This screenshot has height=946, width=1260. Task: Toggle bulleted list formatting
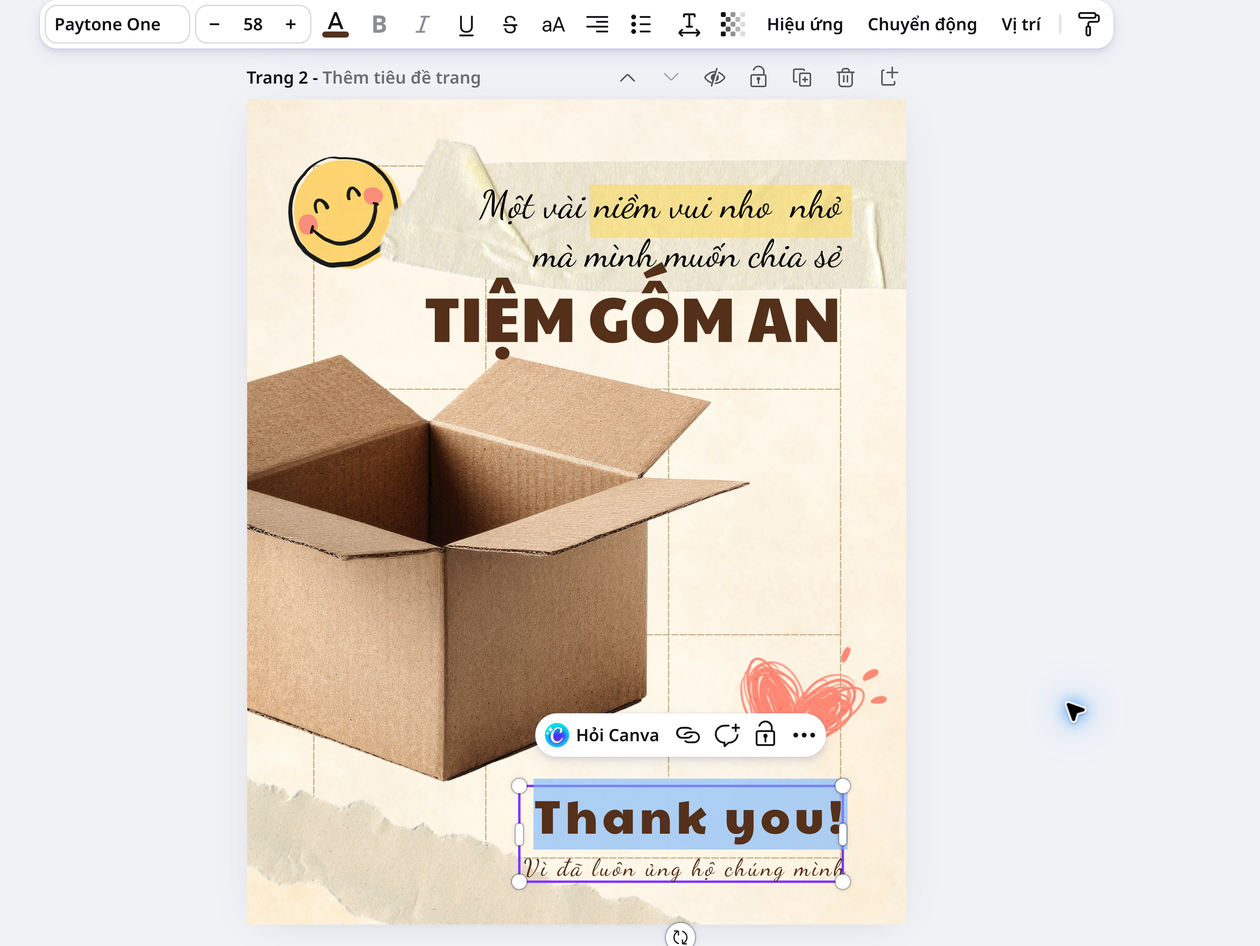point(641,24)
